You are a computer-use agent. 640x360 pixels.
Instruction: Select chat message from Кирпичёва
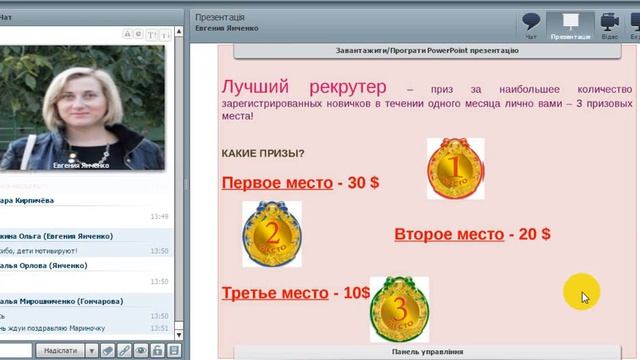(x=27, y=200)
